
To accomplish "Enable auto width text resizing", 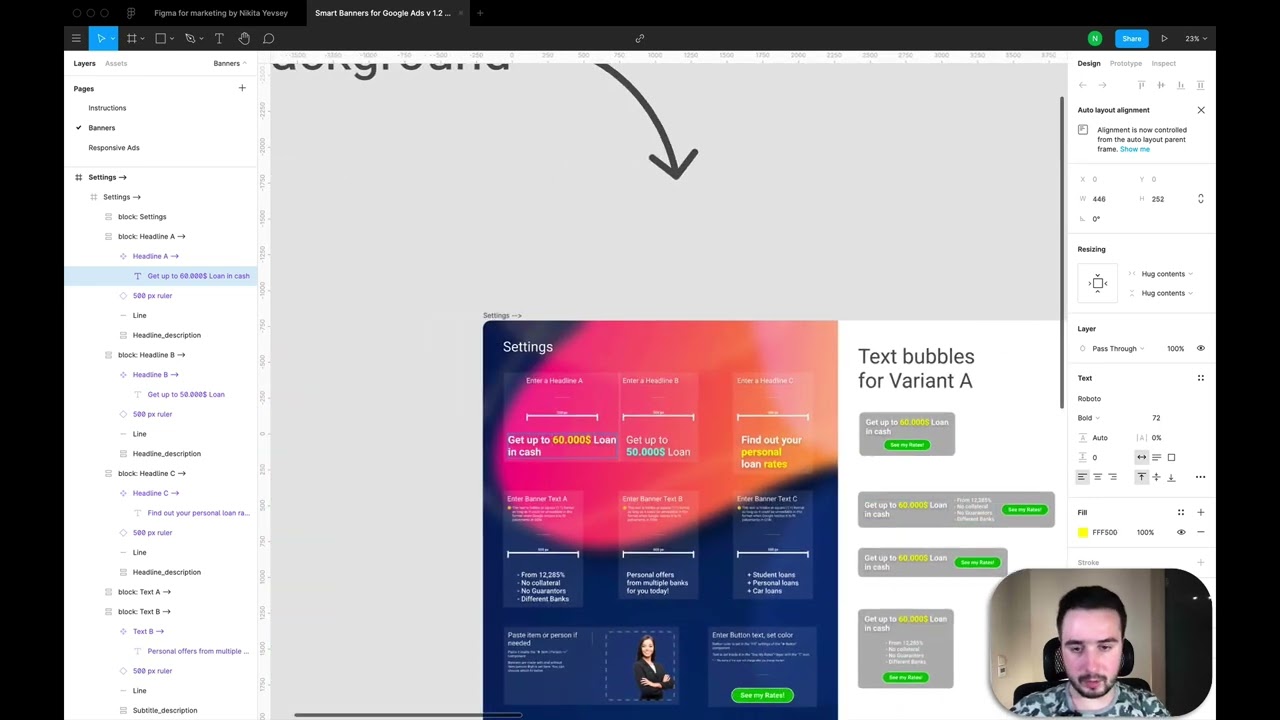I will pyautogui.click(x=1142, y=457).
